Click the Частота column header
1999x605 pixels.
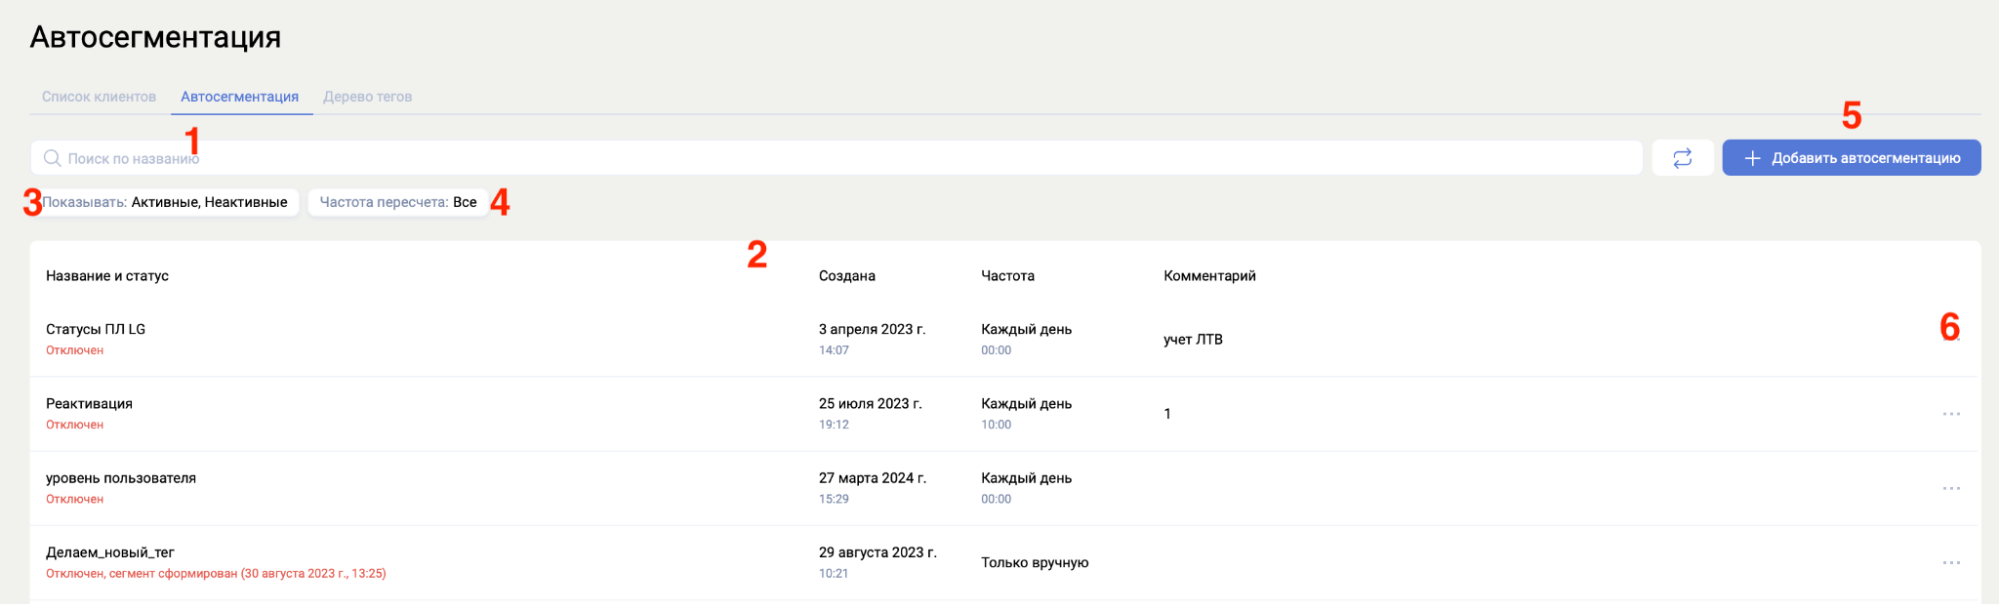pos(1007,276)
